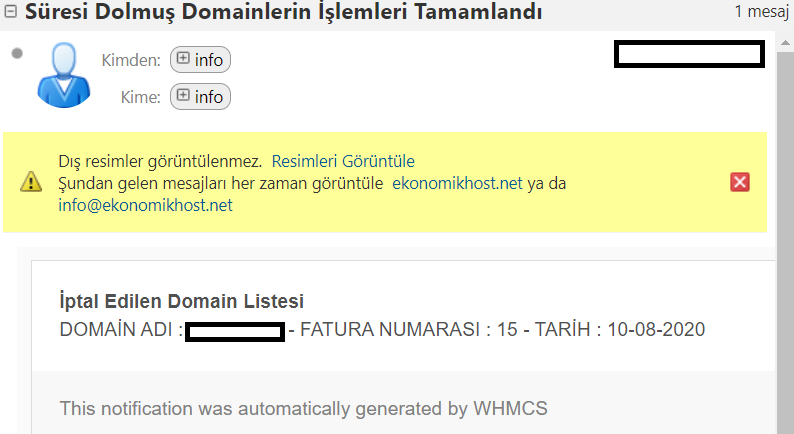Expand the Kime info recipient chip
The height and width of the screenshot is (434, 794).
pyautogui.click(x=201, y=97)
